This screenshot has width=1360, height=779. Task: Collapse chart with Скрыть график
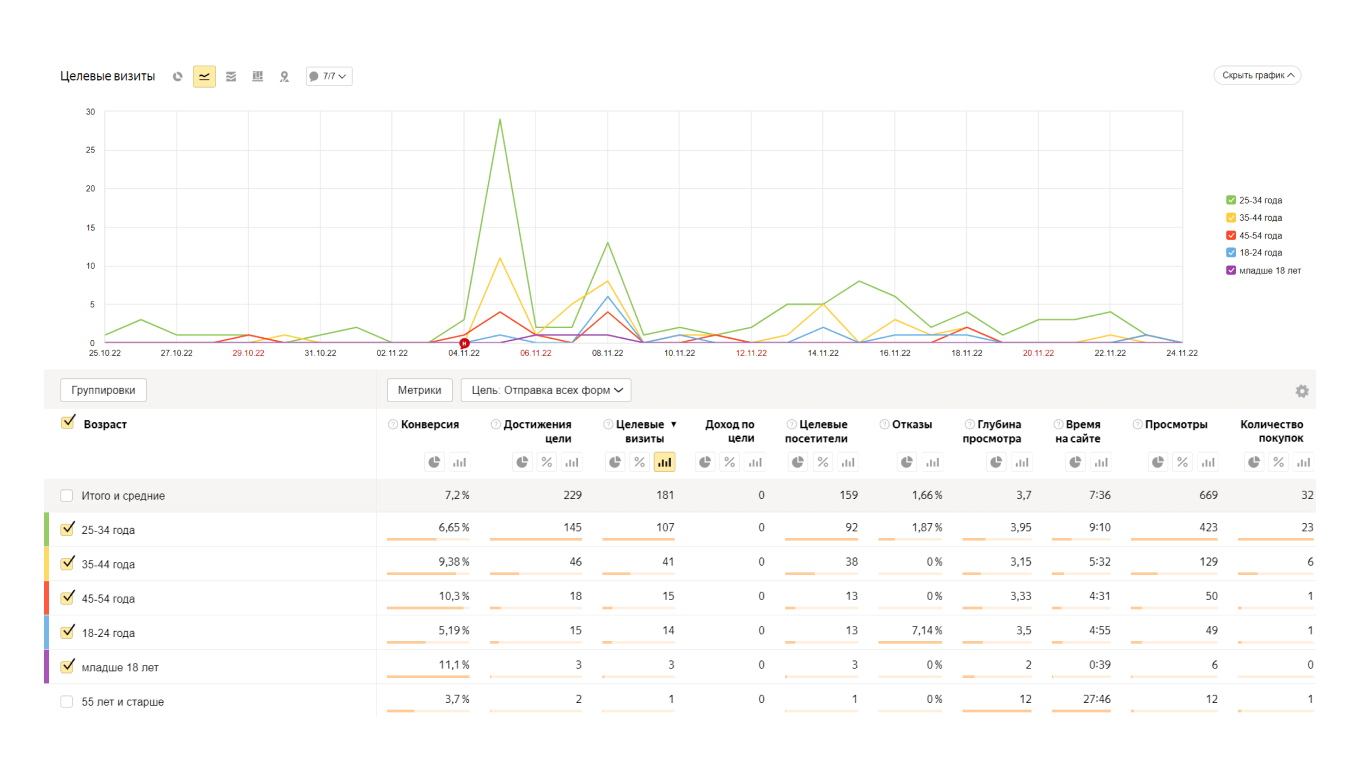1257,75
